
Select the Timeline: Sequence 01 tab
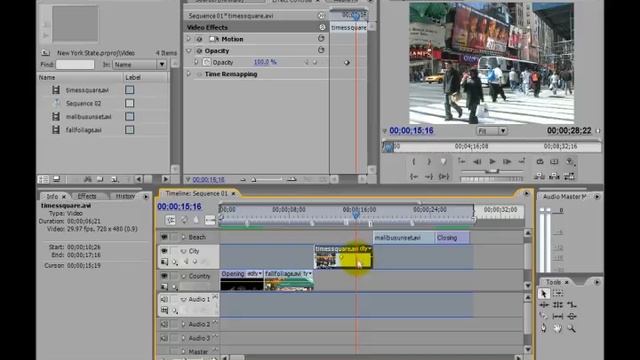click(x=197, y=193)
